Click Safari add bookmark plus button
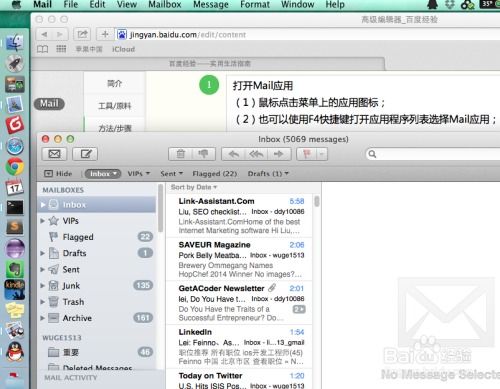Screen dimensions: 500x389 (105, 34)
